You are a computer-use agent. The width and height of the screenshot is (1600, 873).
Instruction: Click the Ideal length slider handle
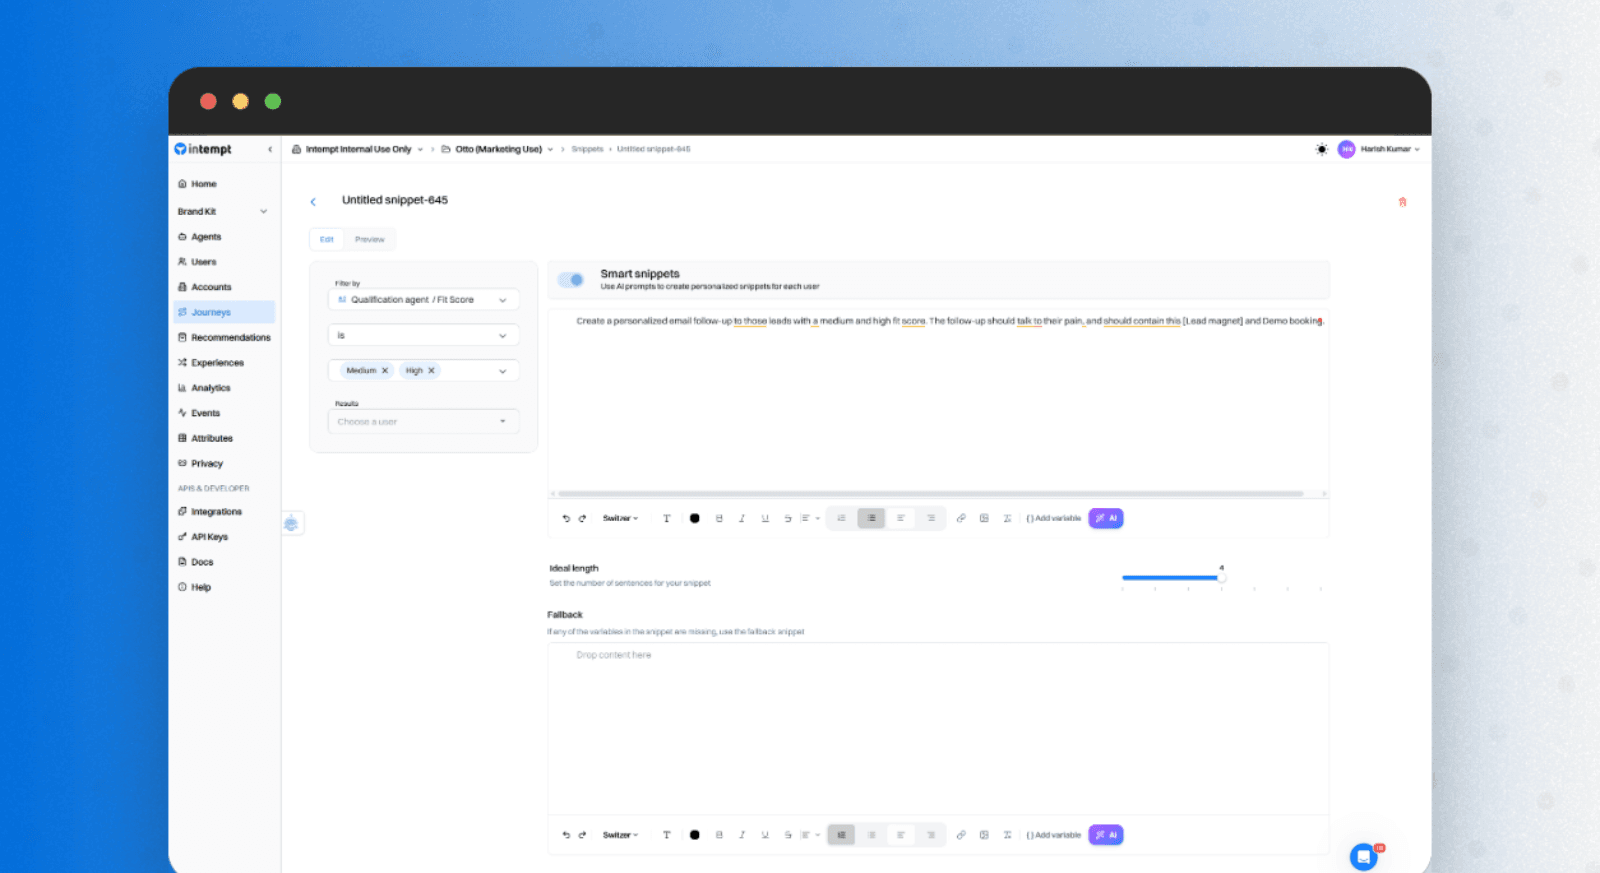[x=1220, y=578]
